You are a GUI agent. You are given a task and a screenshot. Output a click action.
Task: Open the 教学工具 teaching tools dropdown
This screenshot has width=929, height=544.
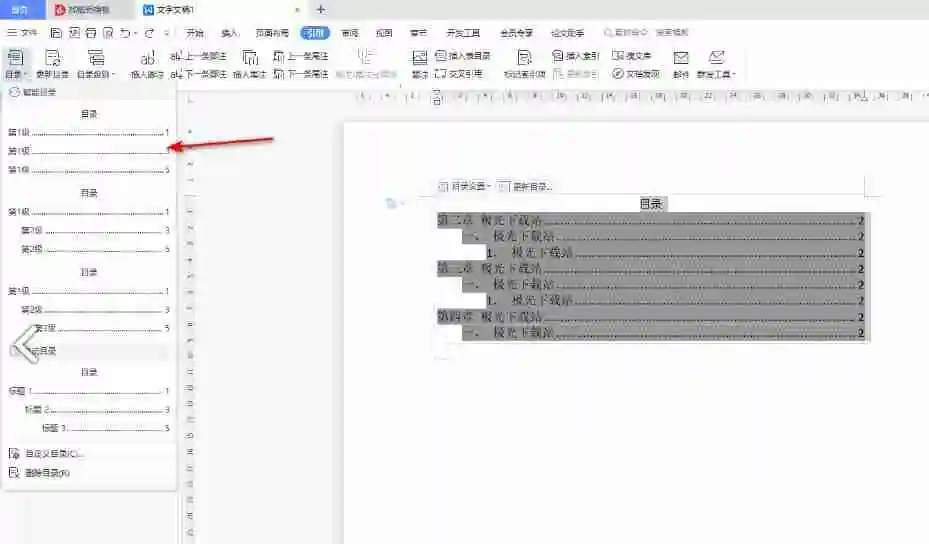click(716, 63)
